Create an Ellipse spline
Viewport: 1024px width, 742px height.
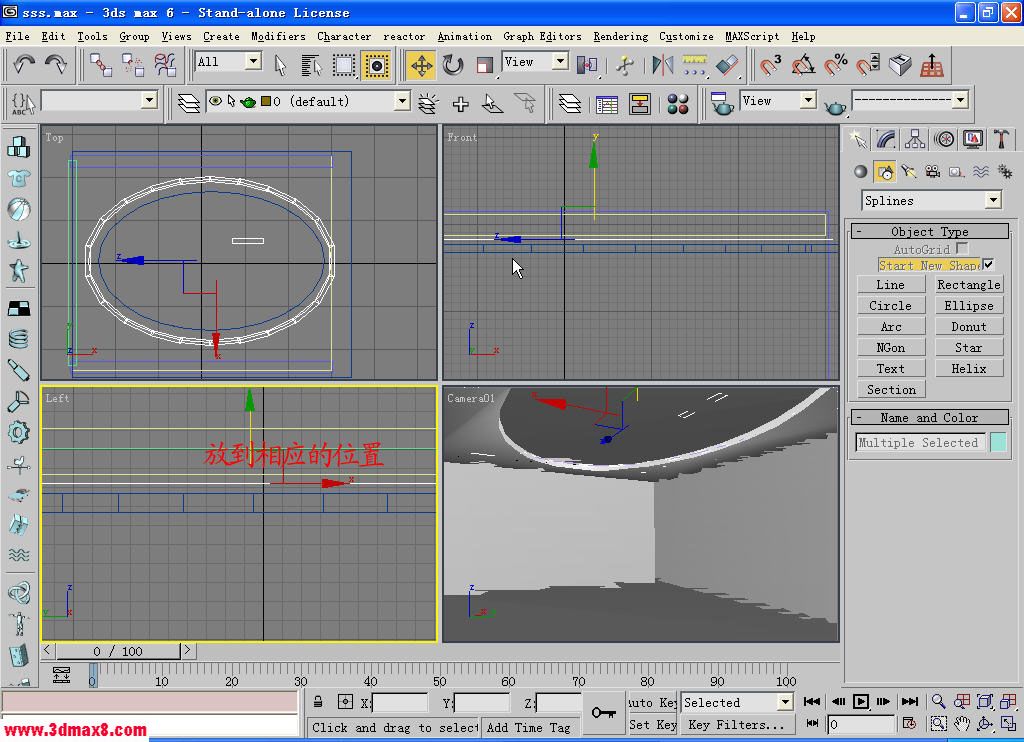click(x=968, y=305)
